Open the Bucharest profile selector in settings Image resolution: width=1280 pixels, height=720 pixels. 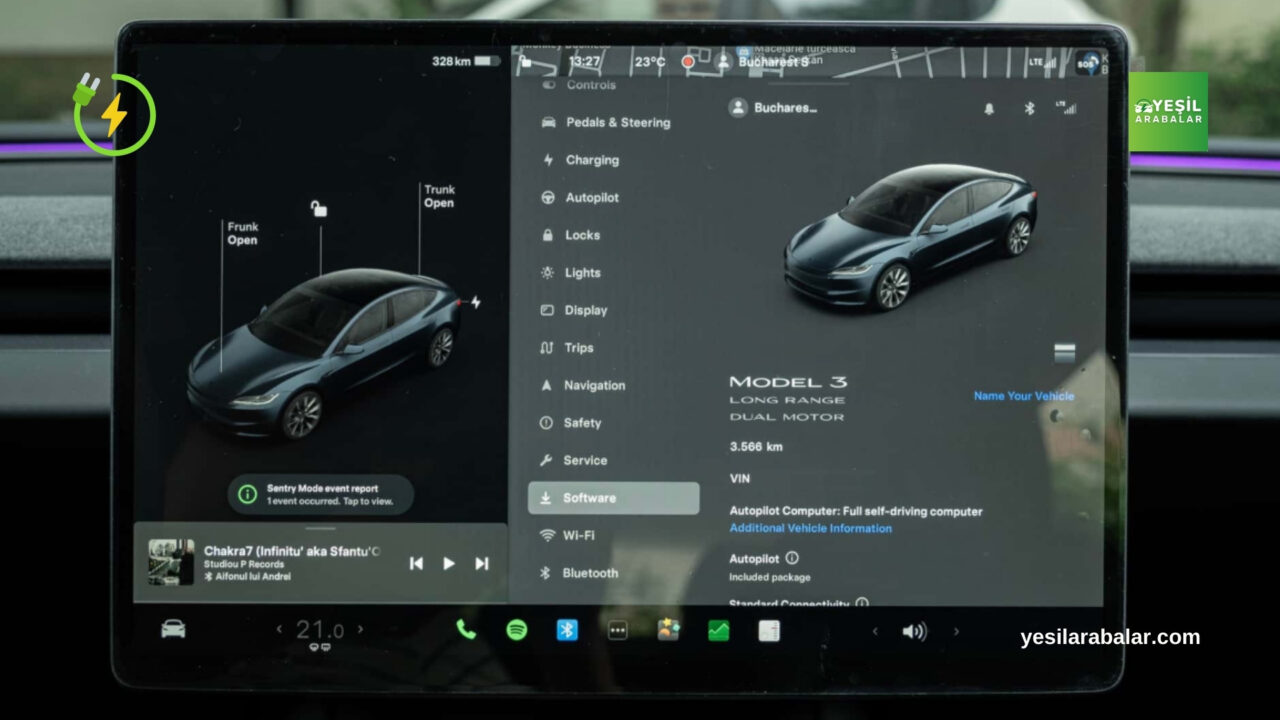(x=773, y=108)
